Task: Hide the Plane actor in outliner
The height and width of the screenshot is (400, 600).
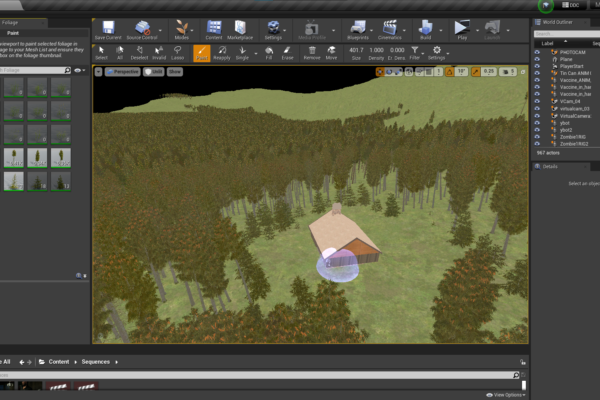Action: pos(537,59)
